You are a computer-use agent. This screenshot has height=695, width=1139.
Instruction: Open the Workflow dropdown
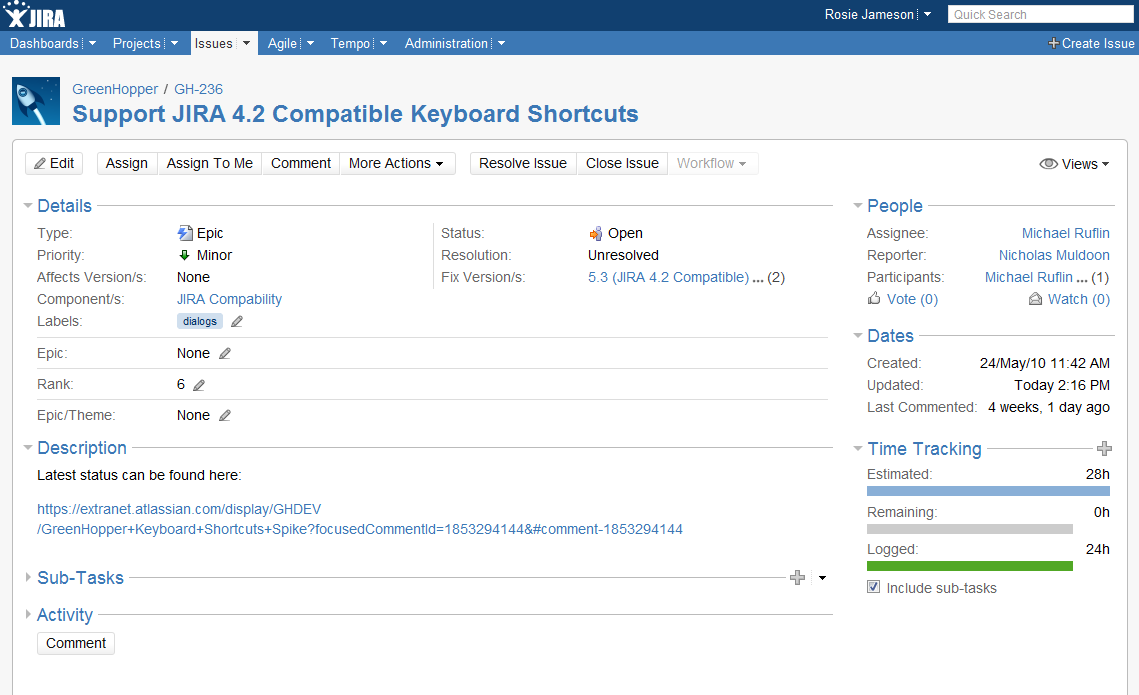point(712,163)
